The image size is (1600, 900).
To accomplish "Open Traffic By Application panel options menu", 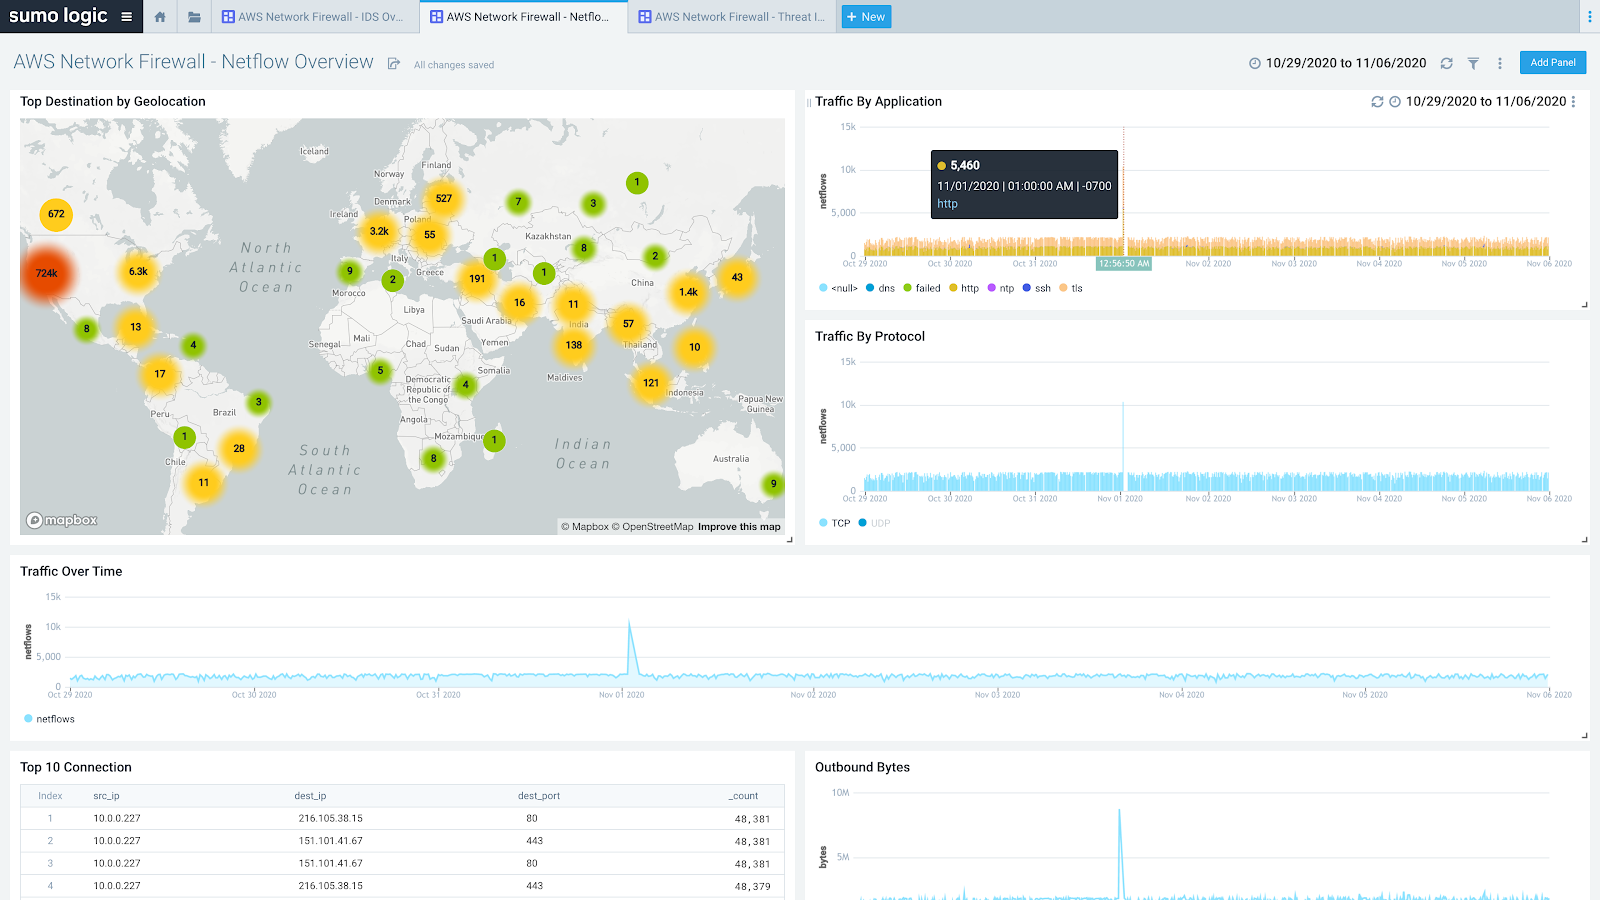I will (x=1573, y=102).
